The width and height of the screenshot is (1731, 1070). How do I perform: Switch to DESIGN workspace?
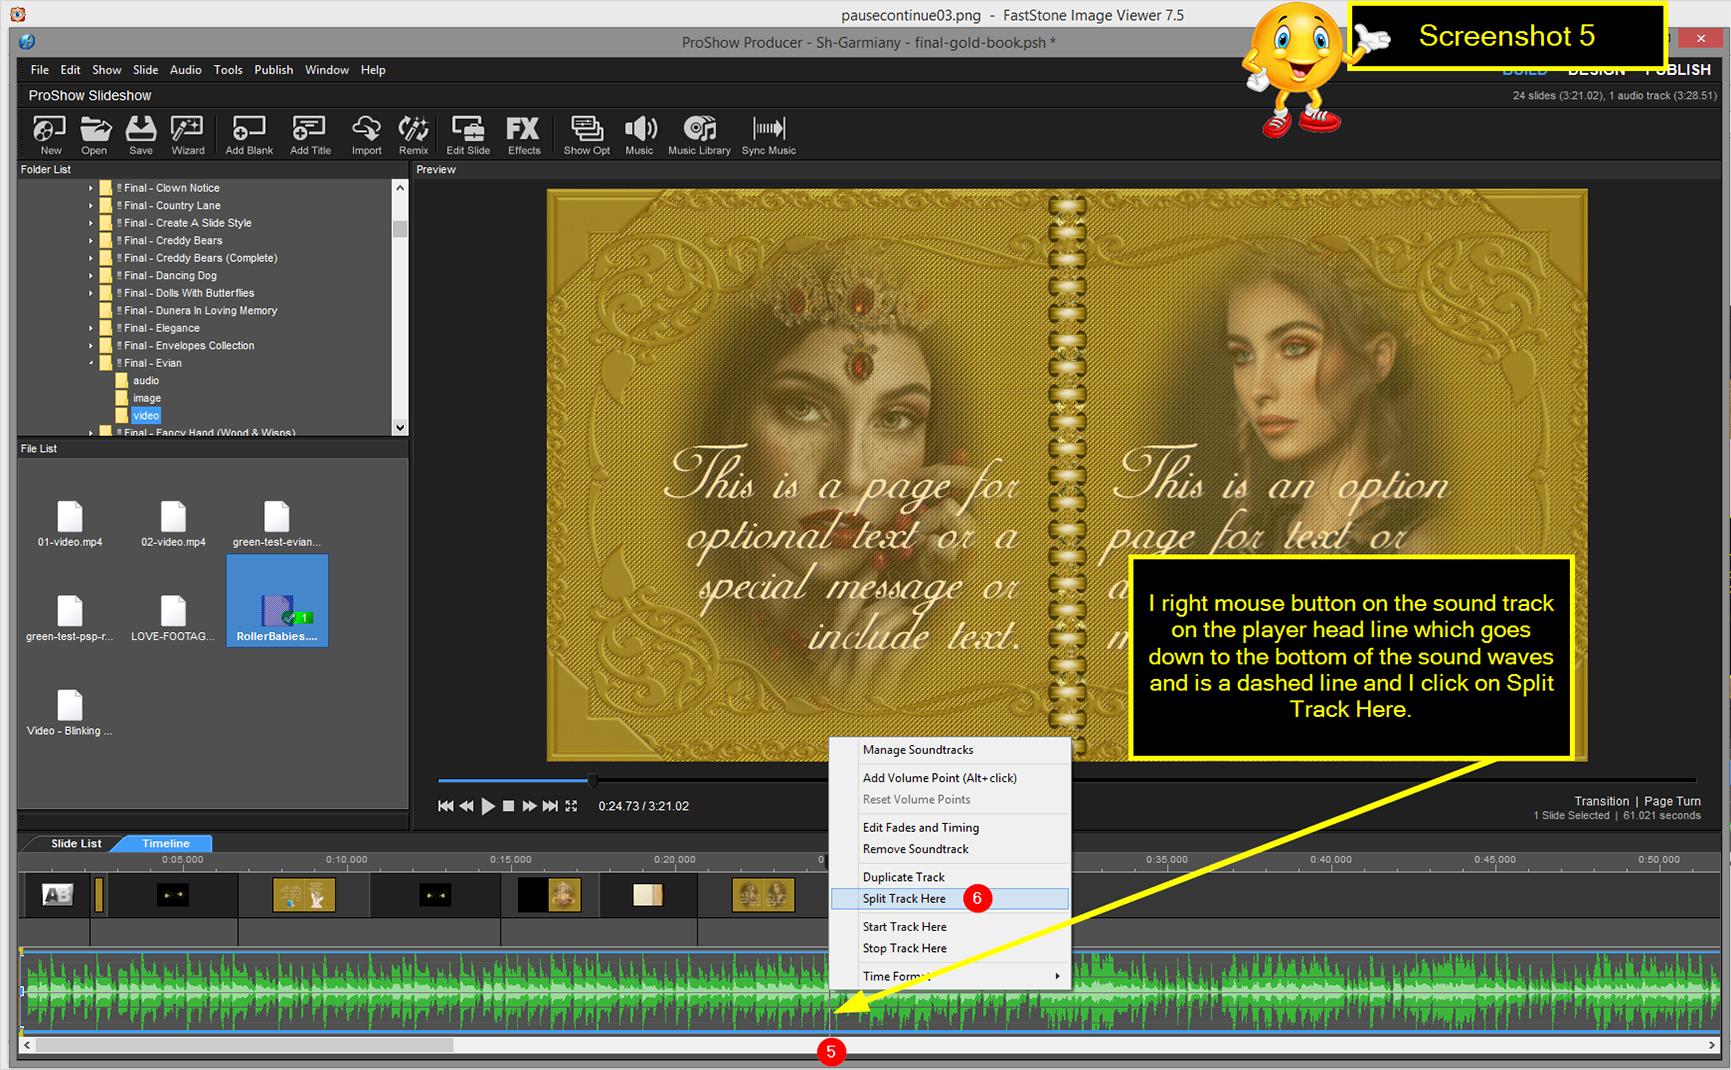[x=1596, y=70]
